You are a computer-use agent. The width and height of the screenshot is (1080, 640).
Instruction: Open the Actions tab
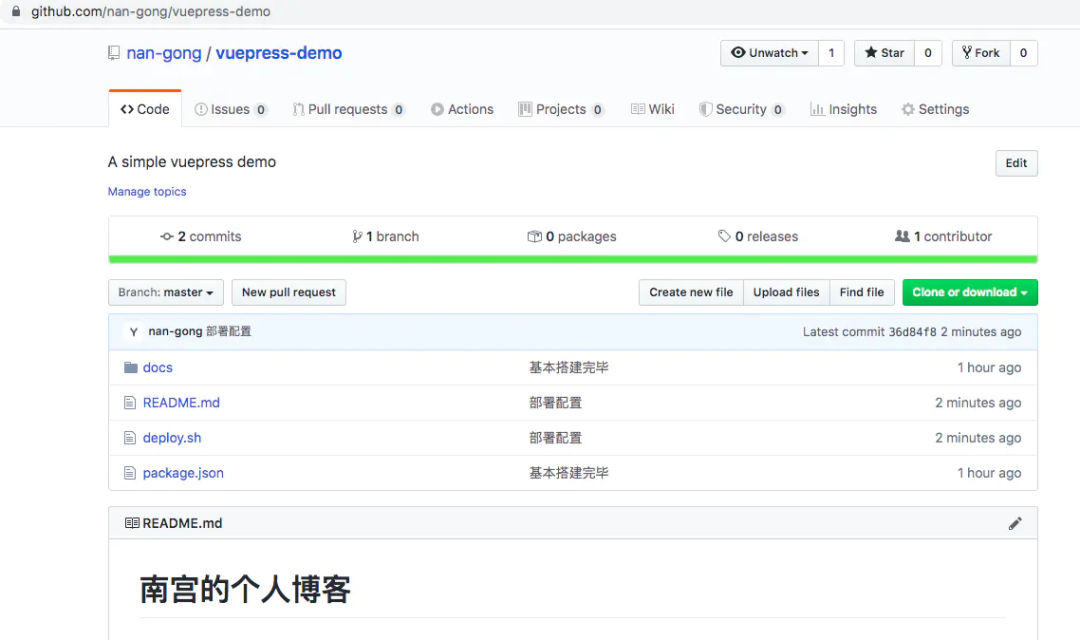click(x=462, y=109)
